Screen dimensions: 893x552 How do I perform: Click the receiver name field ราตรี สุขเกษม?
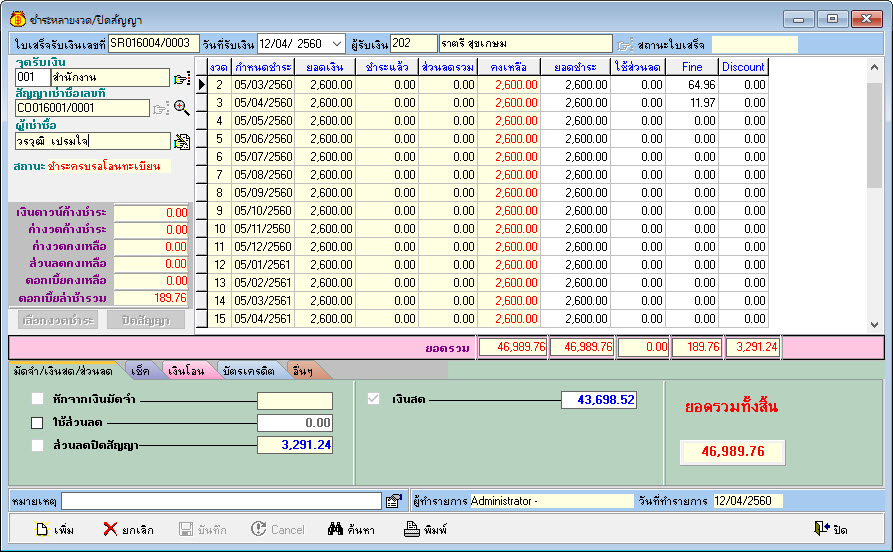coord(525,43)
